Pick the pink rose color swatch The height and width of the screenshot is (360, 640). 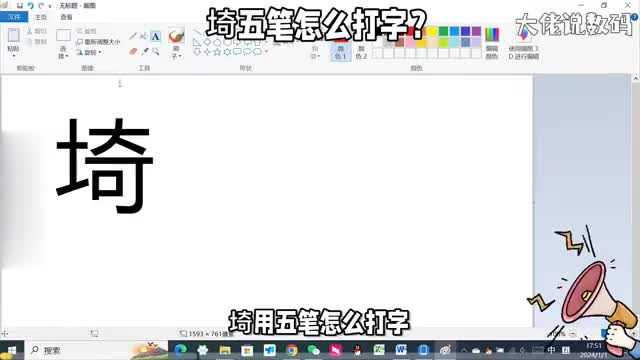coord(410,42)
